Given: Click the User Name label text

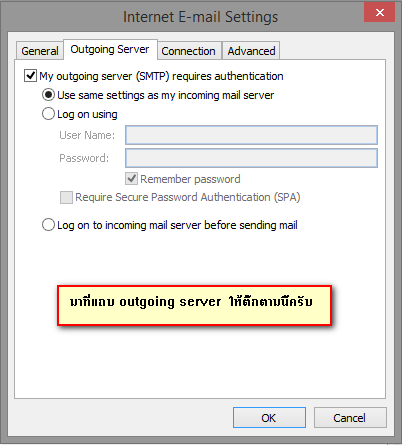Looking at the screenshot, I should tap(87, 135).
